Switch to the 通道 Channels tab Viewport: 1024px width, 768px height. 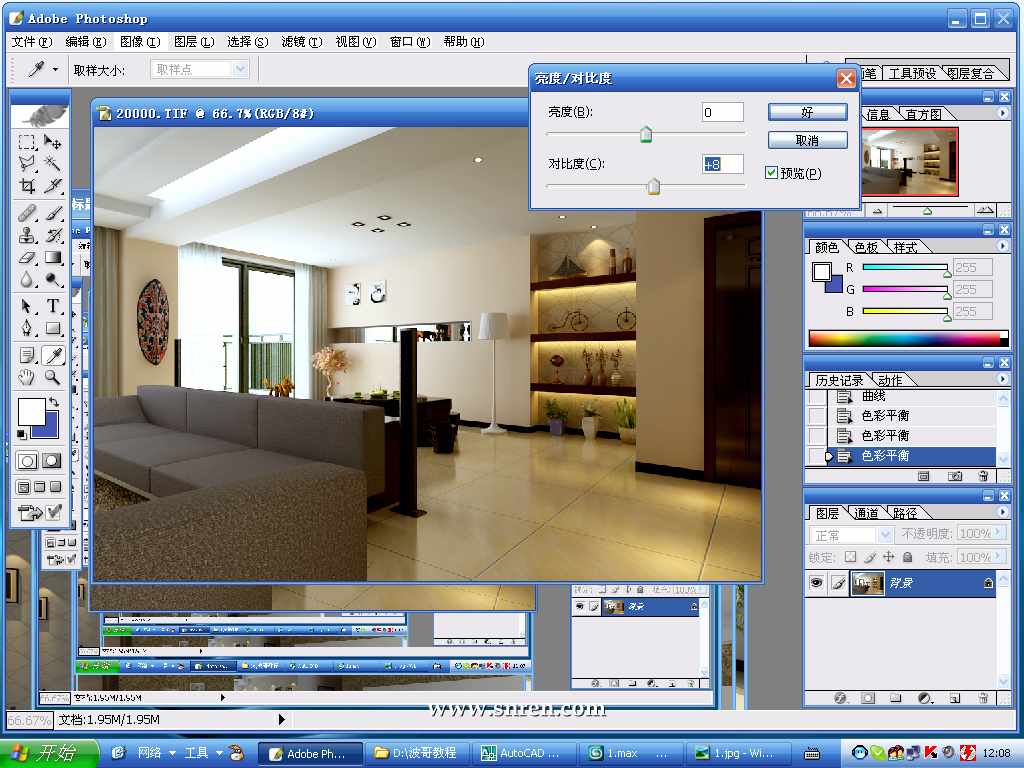coord(866,513)
